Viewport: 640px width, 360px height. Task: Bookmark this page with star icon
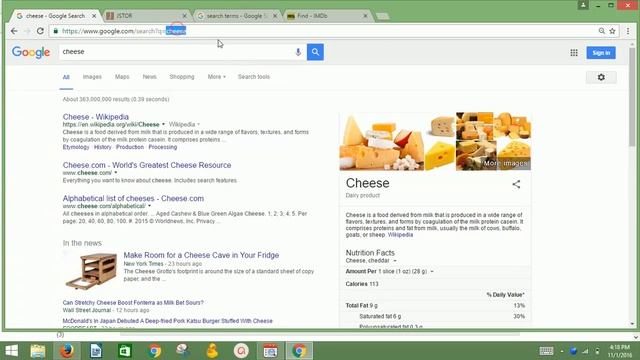(612, 31)
